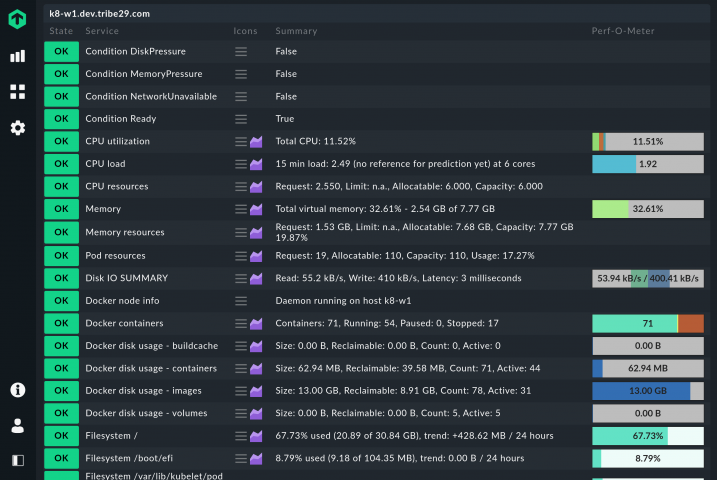
Task: Open the Docker disk usage - images link
Action: [x=143, y=390]
